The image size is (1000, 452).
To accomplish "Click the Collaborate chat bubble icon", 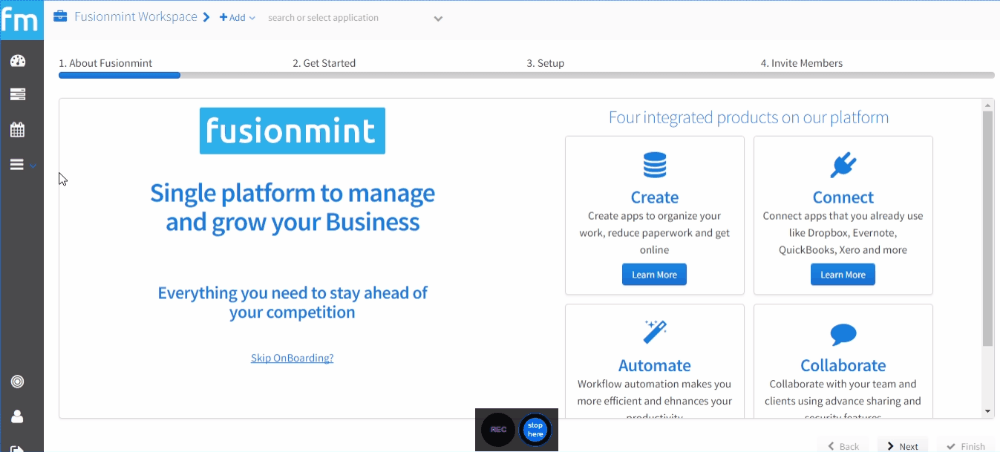I will click(843, 334).
